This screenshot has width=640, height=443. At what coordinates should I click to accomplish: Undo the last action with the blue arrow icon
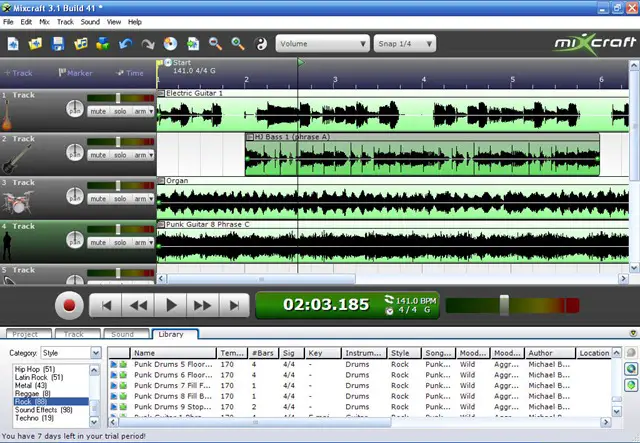(125, 43)
